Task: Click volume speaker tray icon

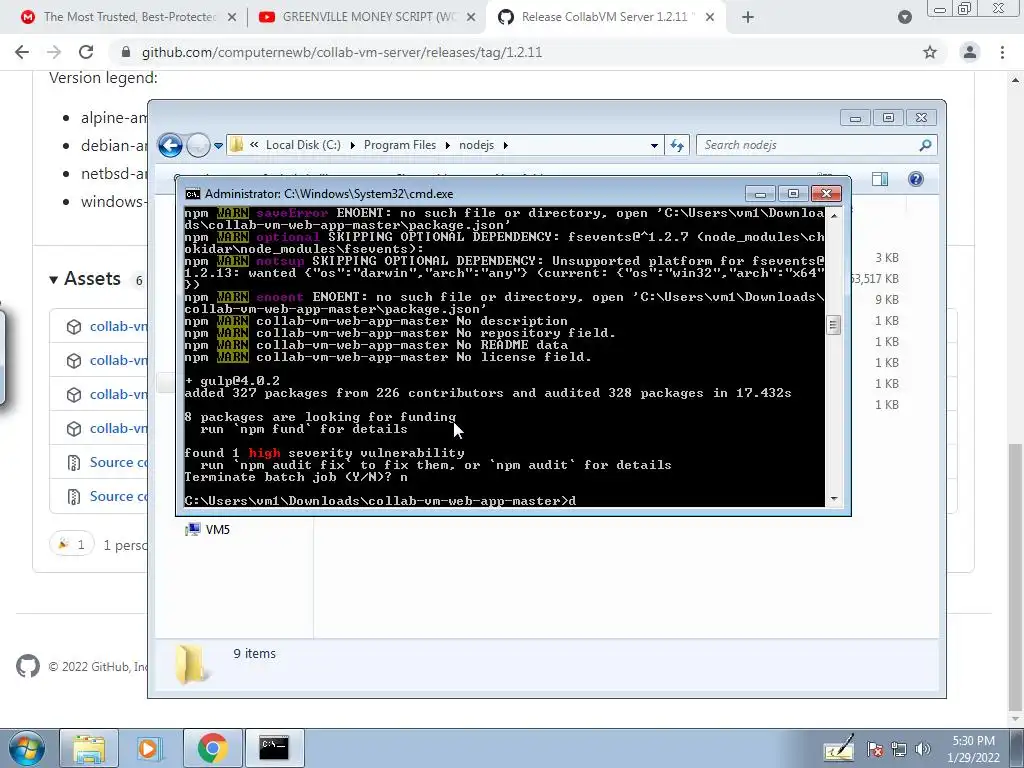Action: (922, 750)
